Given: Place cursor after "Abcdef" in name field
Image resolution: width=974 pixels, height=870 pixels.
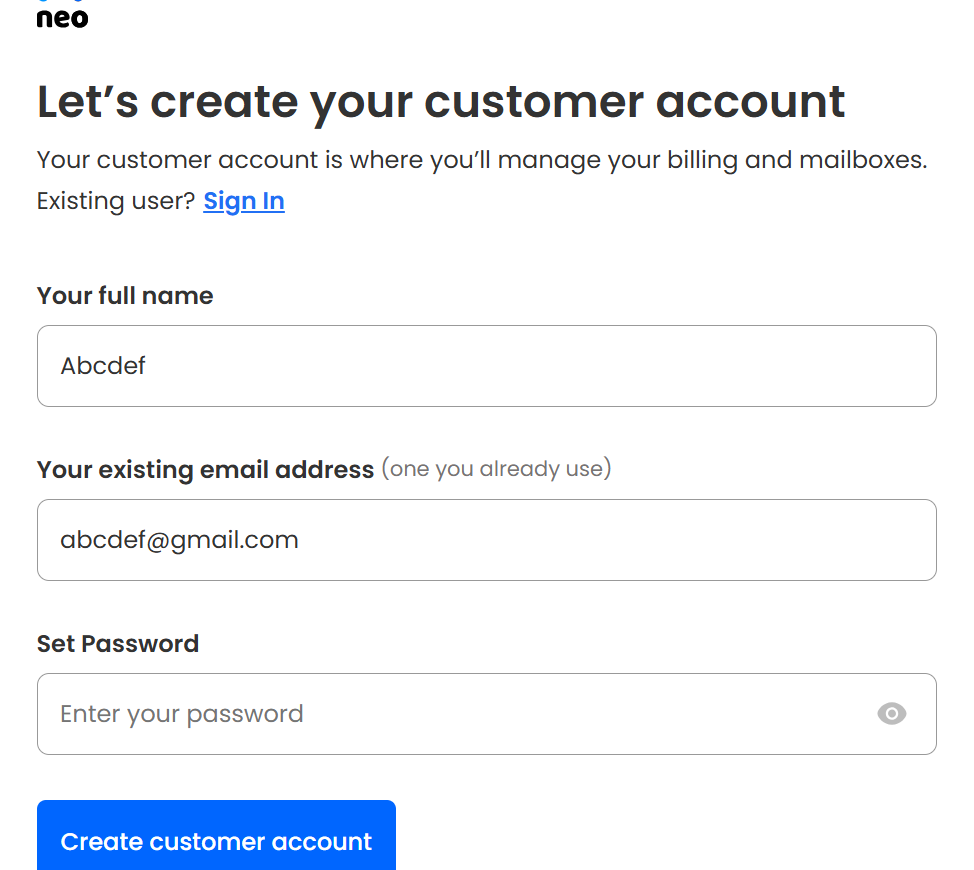Looking at the screenshot, I should click(147, 366).
